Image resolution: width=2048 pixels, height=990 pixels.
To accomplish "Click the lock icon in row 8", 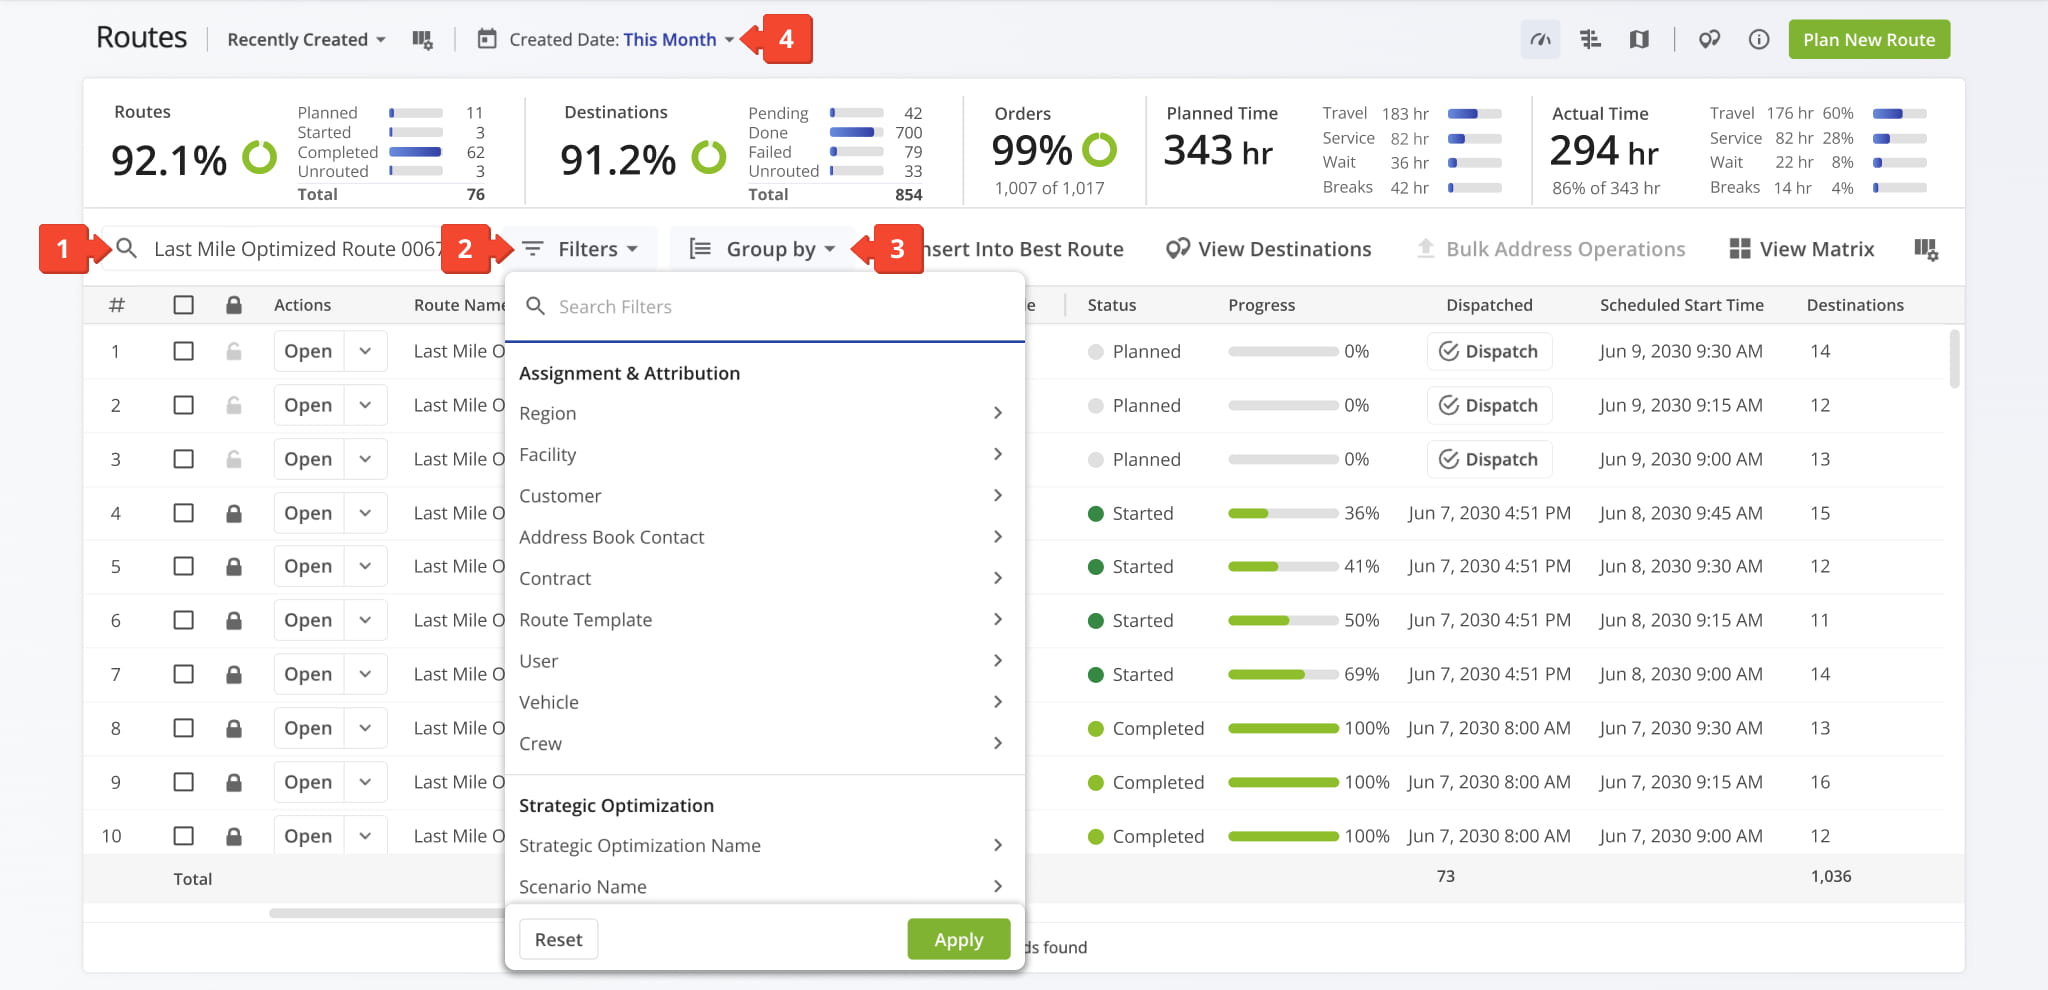I will click(233, 728).
